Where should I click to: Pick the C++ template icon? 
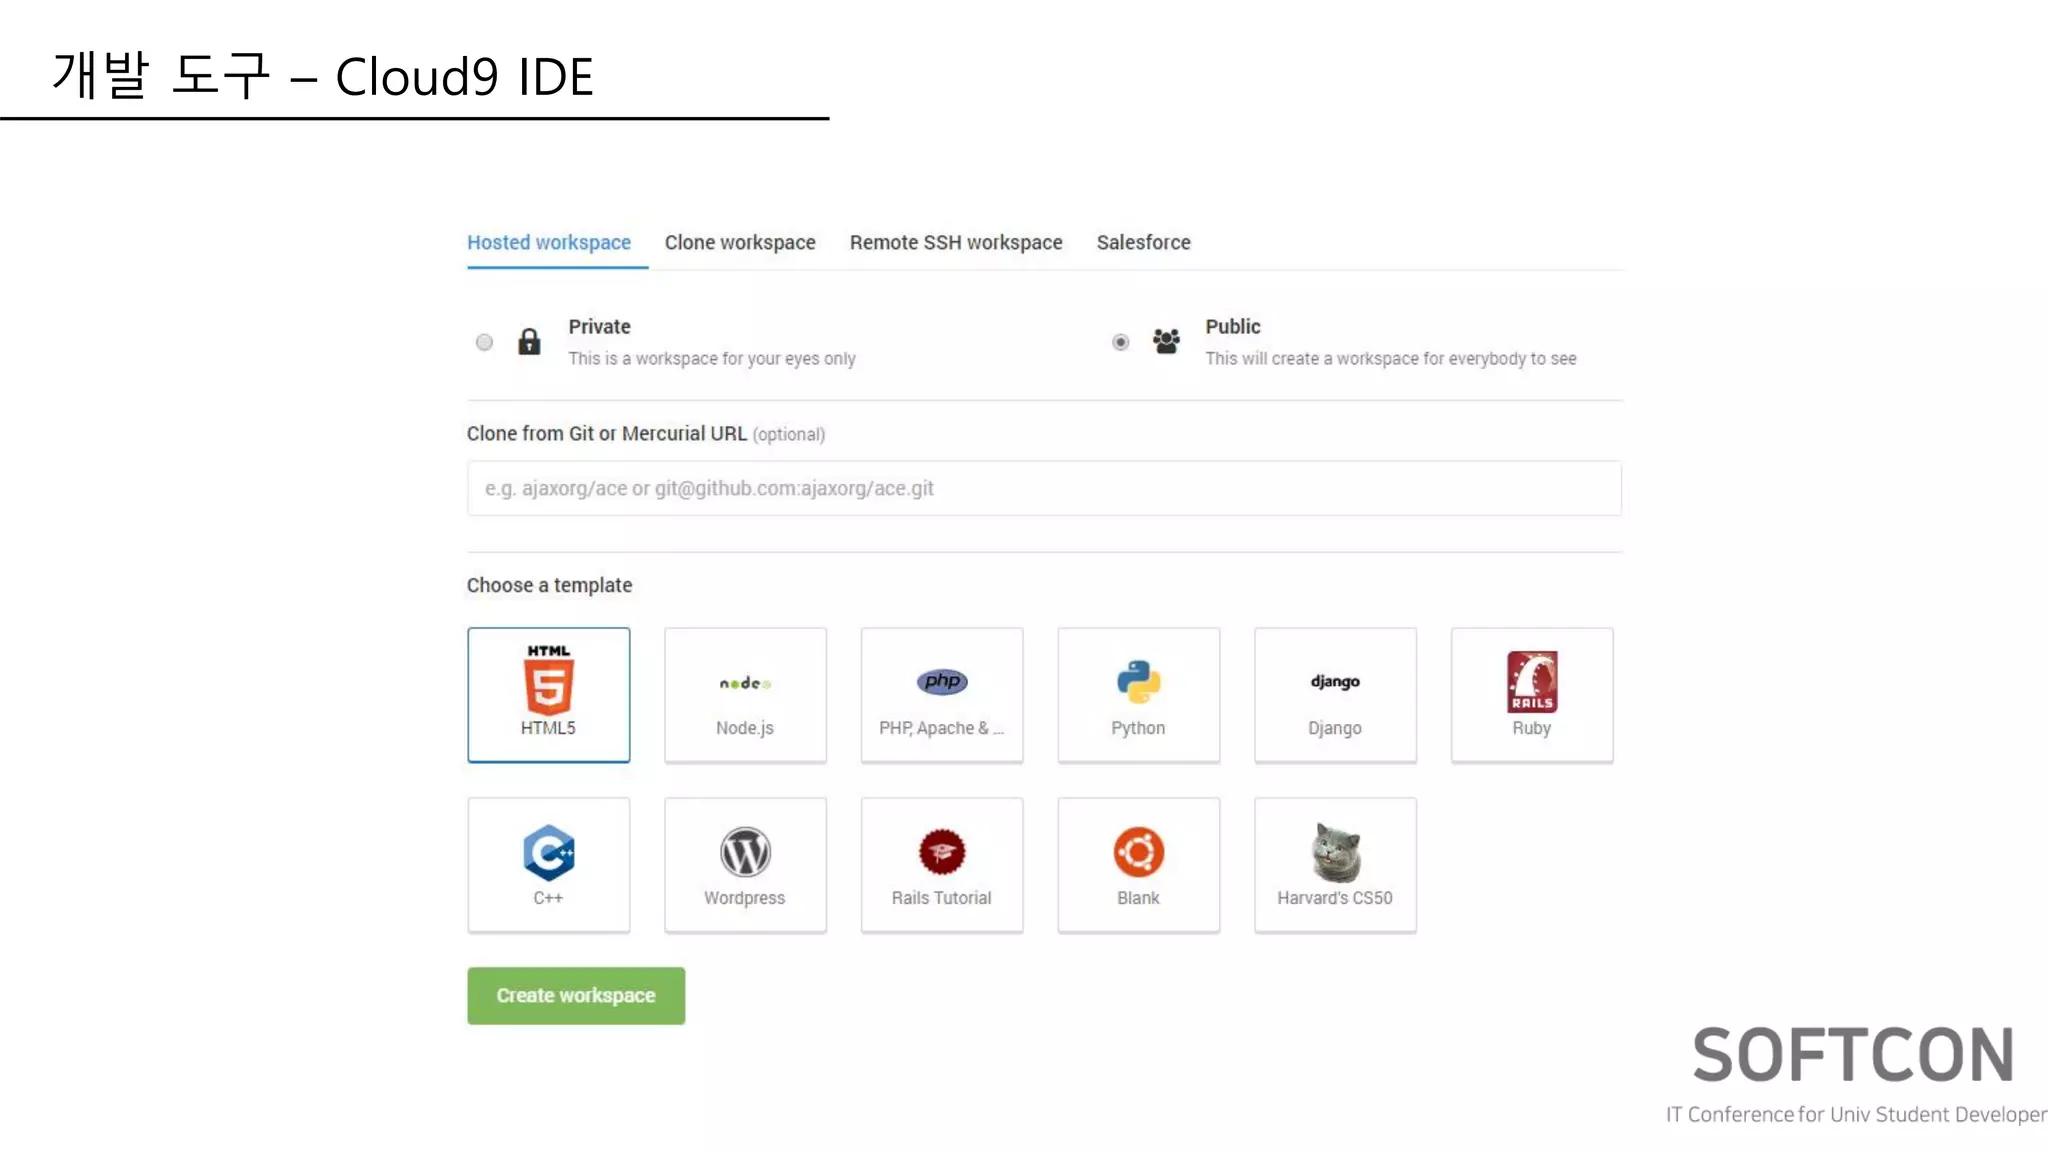tap(548, 853)
